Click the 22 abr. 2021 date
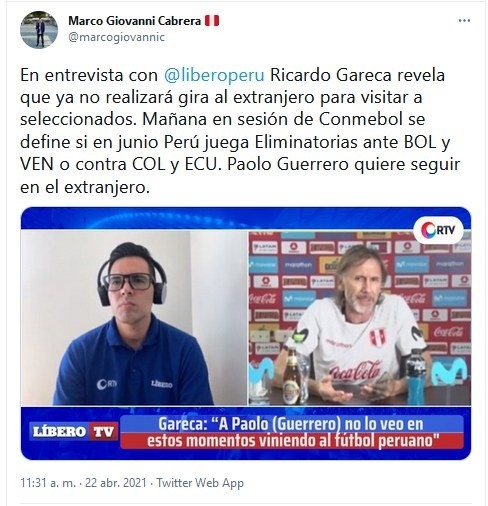488x506 pixels. 116,483
